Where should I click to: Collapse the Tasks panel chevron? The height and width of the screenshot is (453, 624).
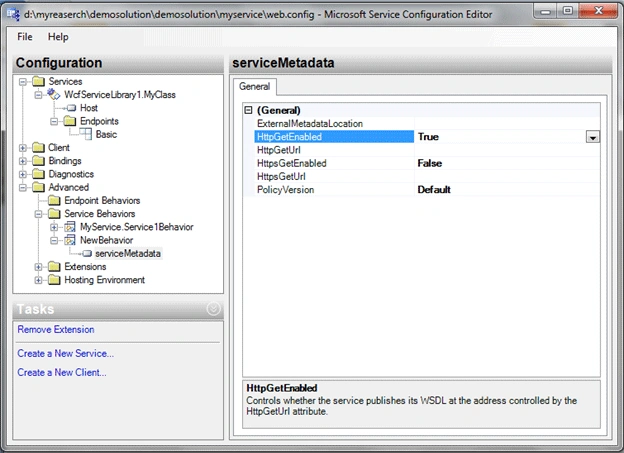coord(214,309)
